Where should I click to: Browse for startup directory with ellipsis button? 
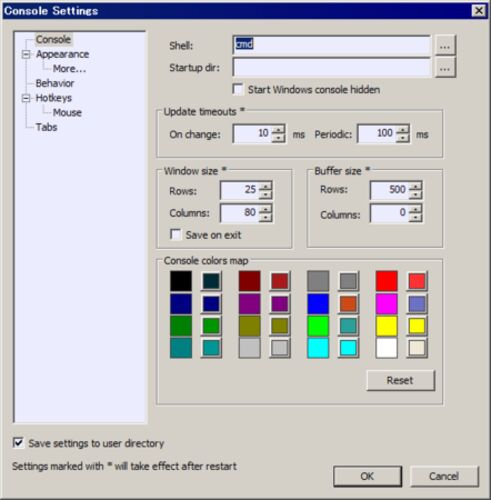point(445,68)
